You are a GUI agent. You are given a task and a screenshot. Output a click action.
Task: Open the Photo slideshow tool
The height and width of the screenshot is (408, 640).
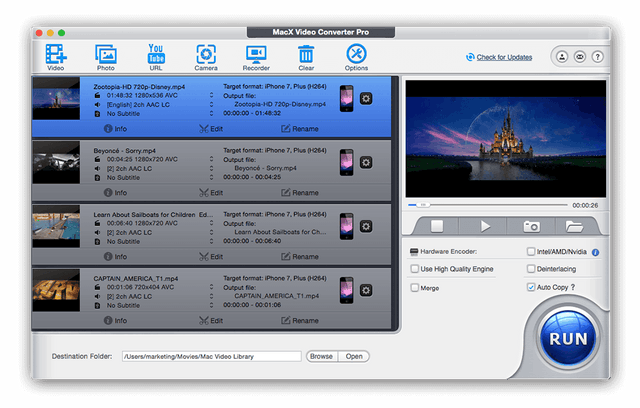(106, 56)
